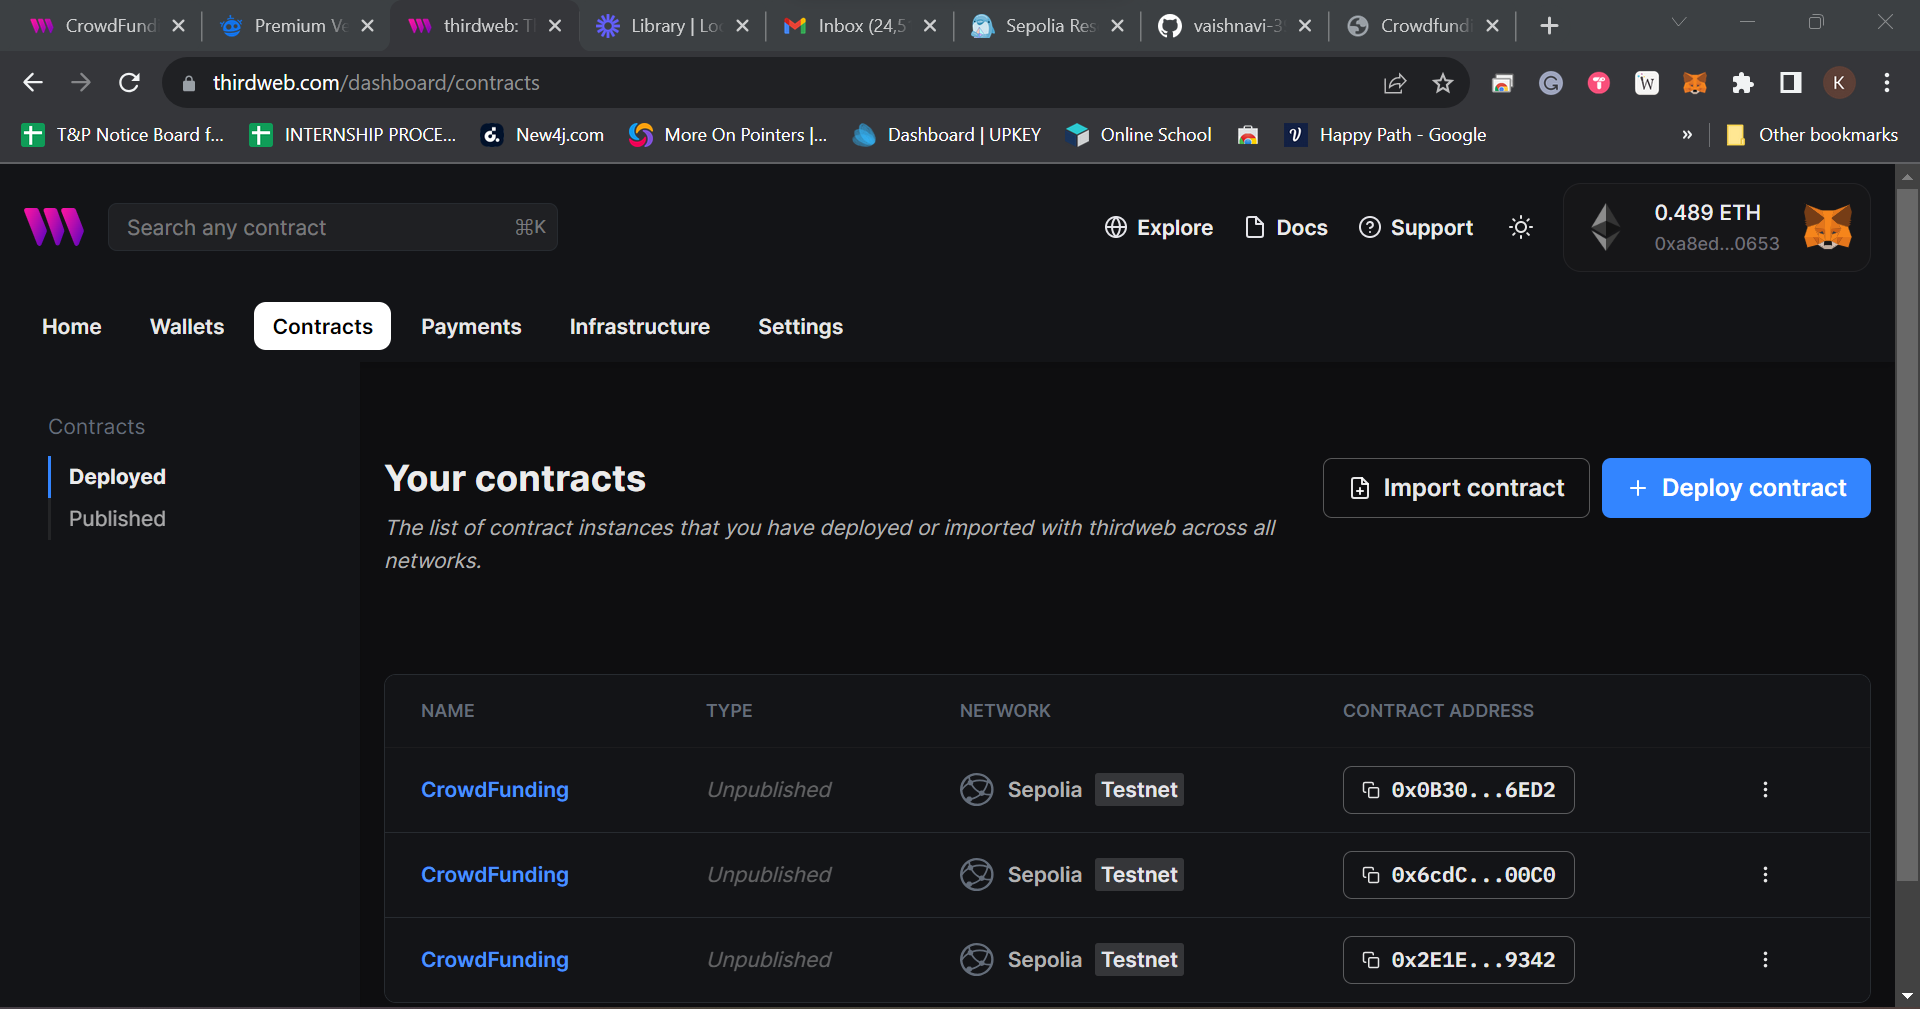
Task: Open the Explore link
Action: pos(1159,228)
